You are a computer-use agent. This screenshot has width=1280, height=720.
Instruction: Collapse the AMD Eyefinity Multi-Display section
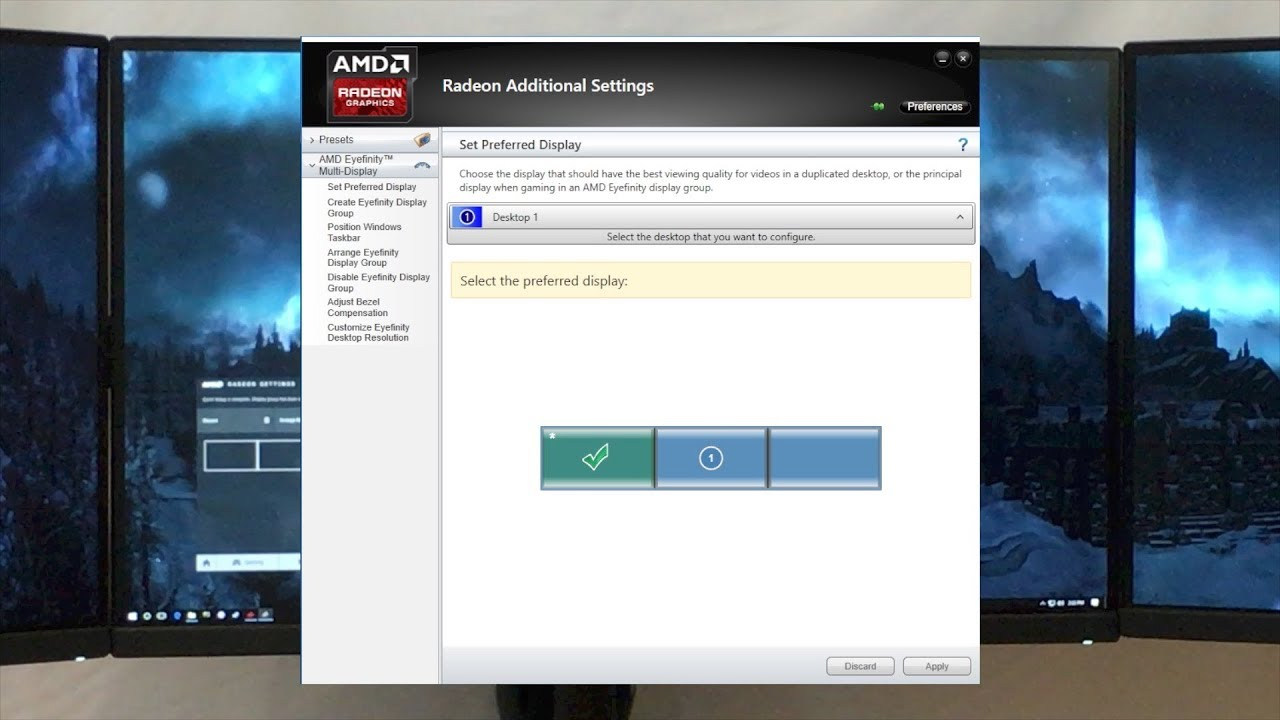[x=312, y=165]
